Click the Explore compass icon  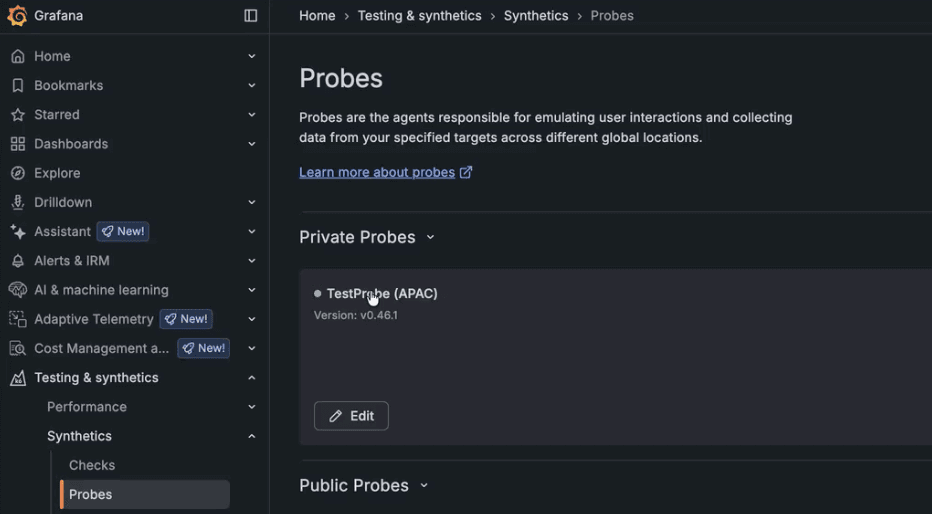18,173
